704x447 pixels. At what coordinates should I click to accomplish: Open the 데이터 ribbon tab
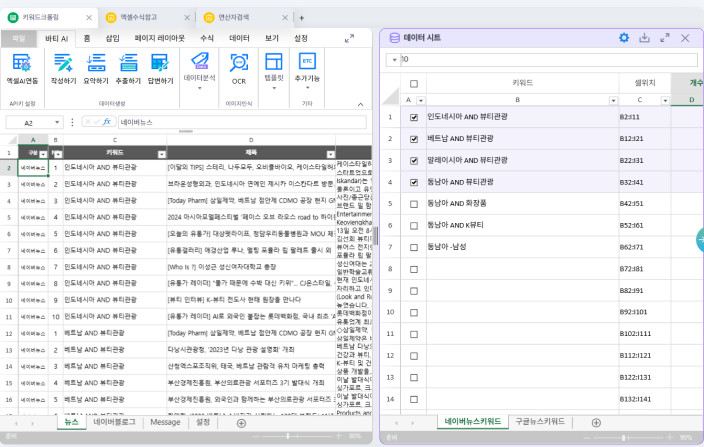239,39
